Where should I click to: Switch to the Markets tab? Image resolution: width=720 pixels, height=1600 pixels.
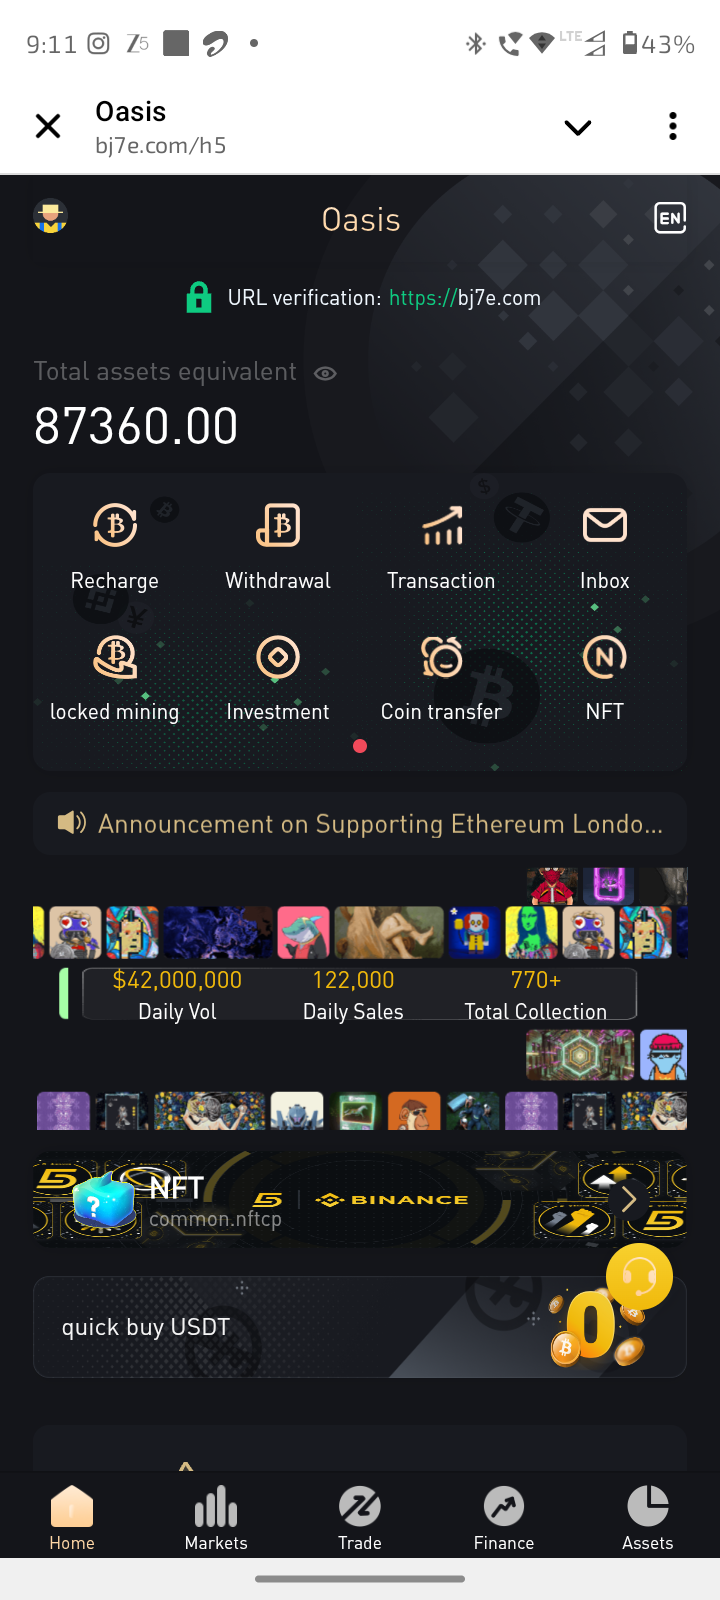(216, 1517)
